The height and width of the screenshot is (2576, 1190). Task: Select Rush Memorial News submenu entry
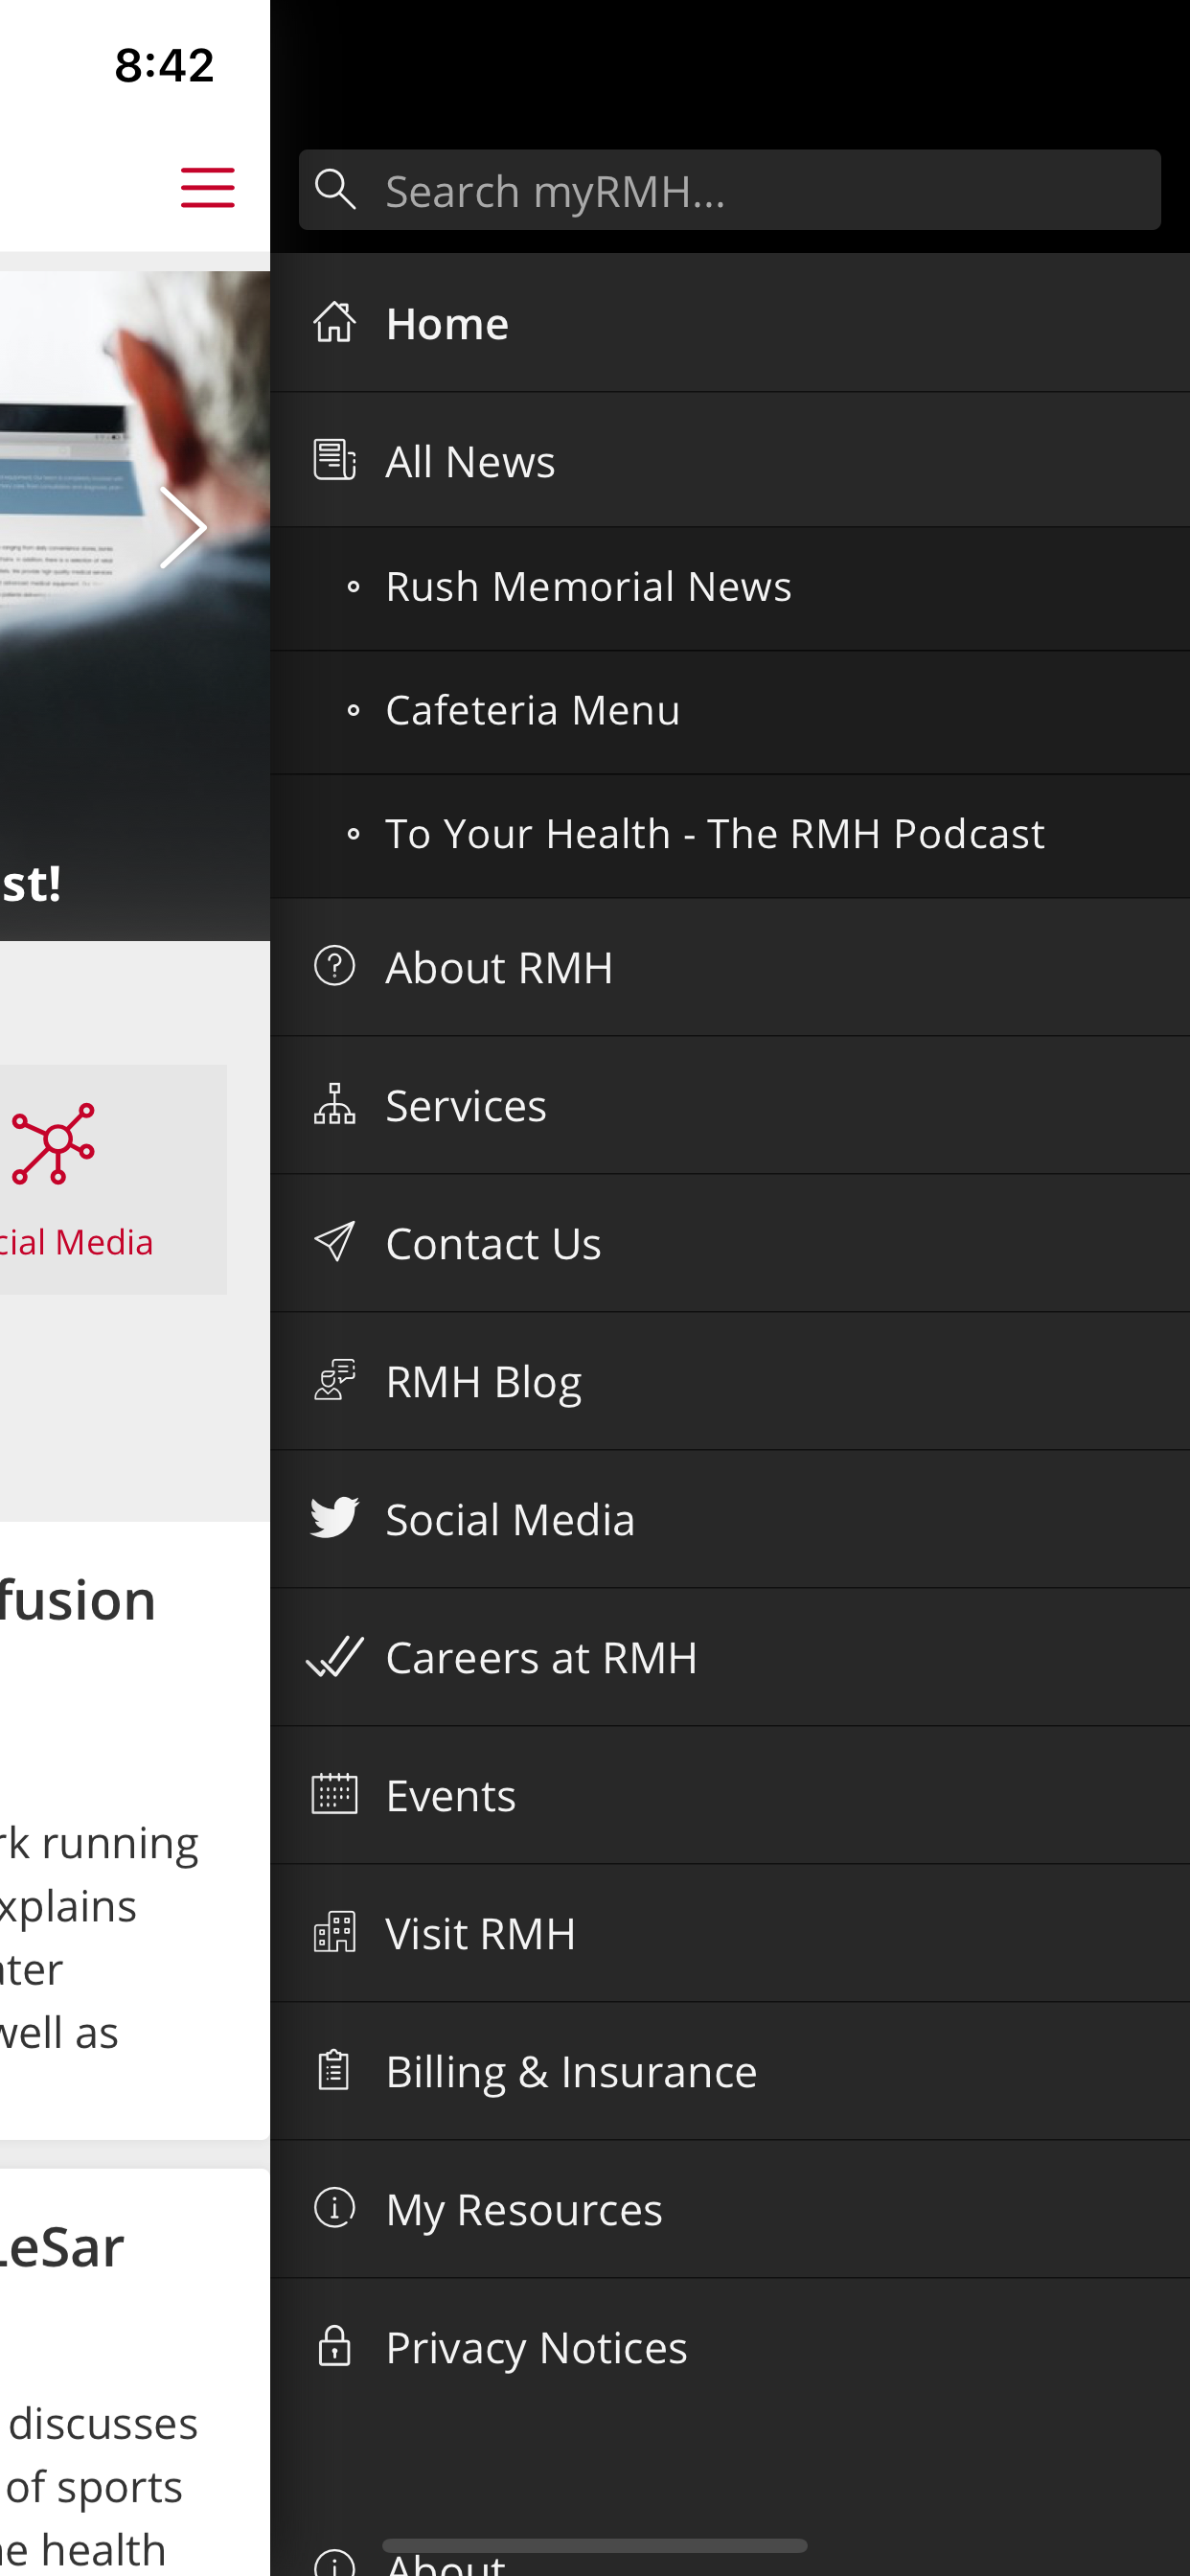[x=730, y=588]
